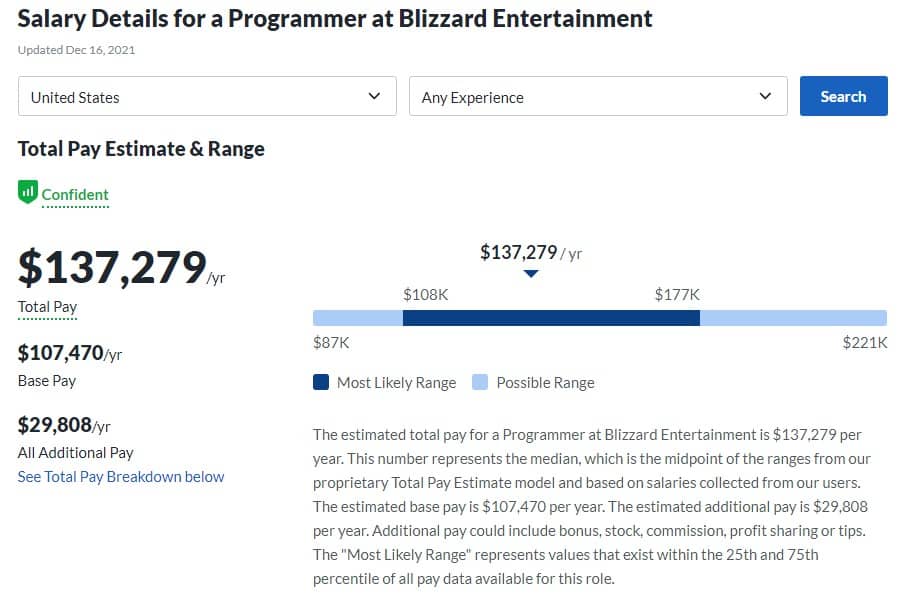Click the light blue Possible Range swatch
Viewport: 912px width, 610px height.
pyautogui.click(x=480, y=382)
